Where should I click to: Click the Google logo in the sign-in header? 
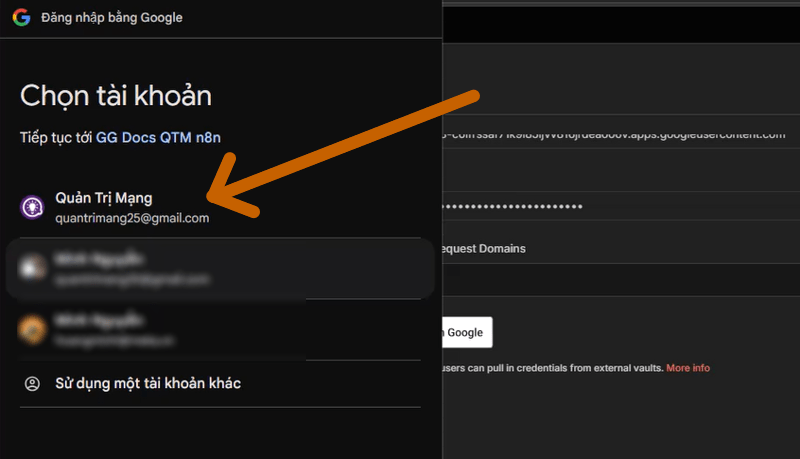pos(21,17)
